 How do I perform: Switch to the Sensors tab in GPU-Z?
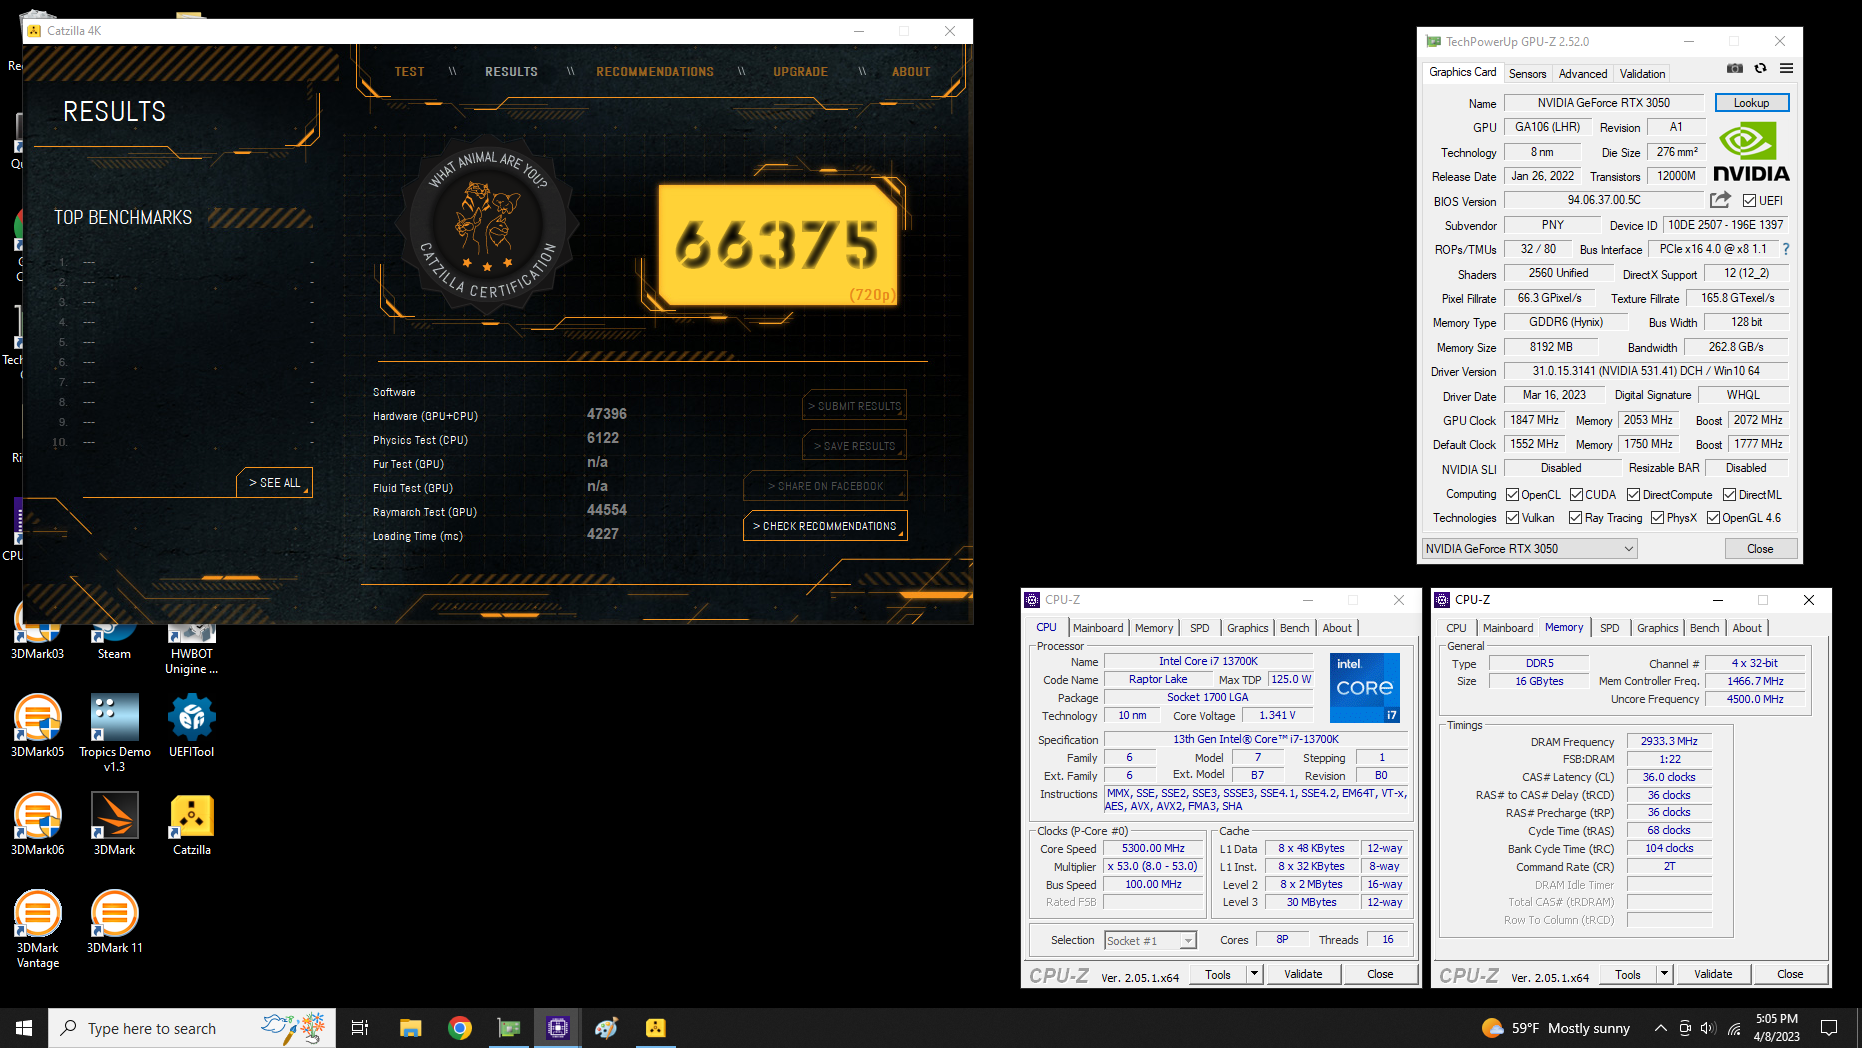click(x=1527, y=74)
